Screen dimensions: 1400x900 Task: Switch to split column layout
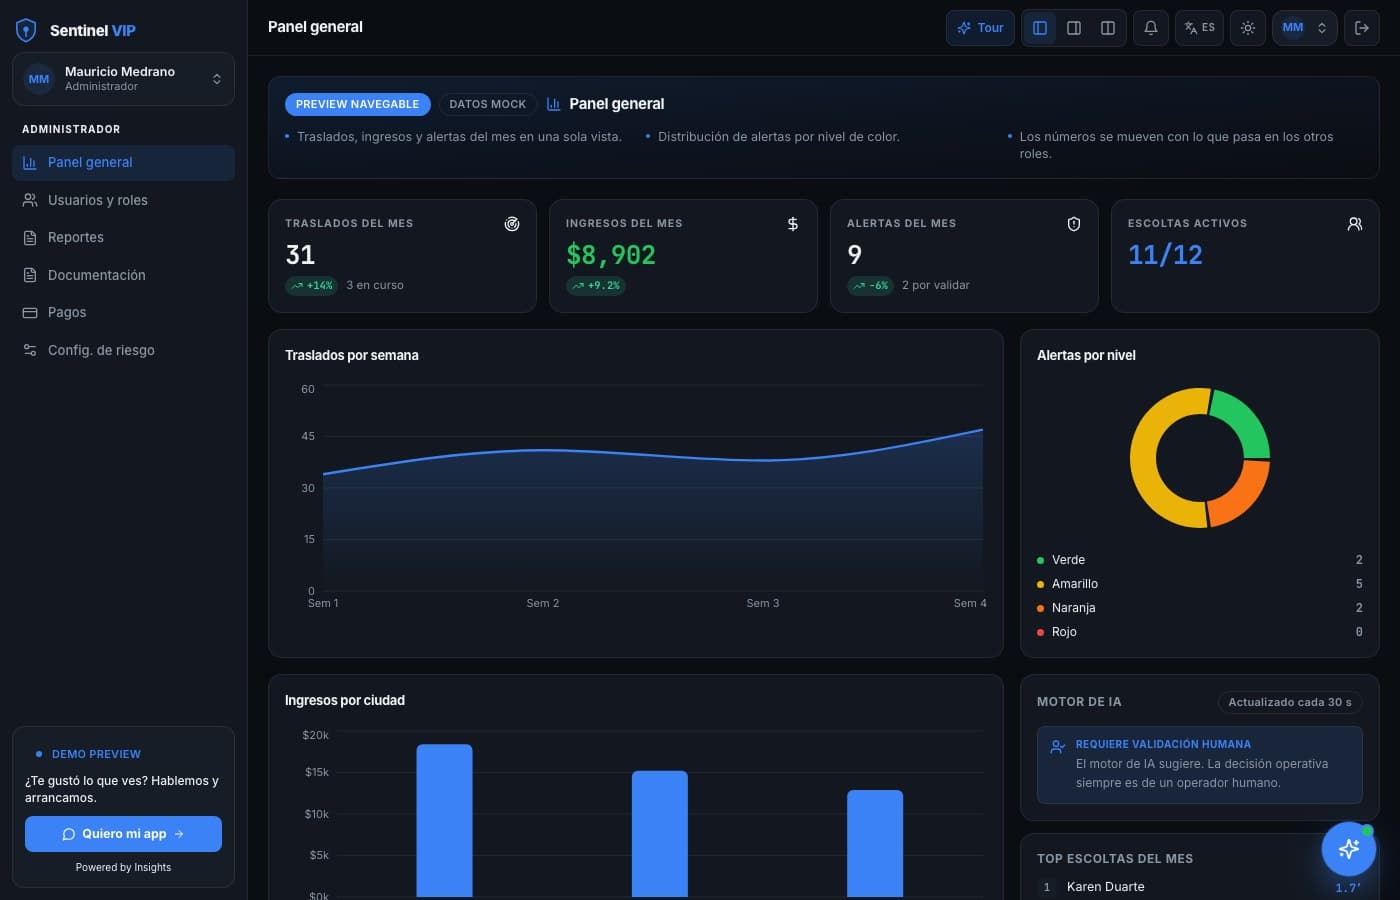(1108, 28)
